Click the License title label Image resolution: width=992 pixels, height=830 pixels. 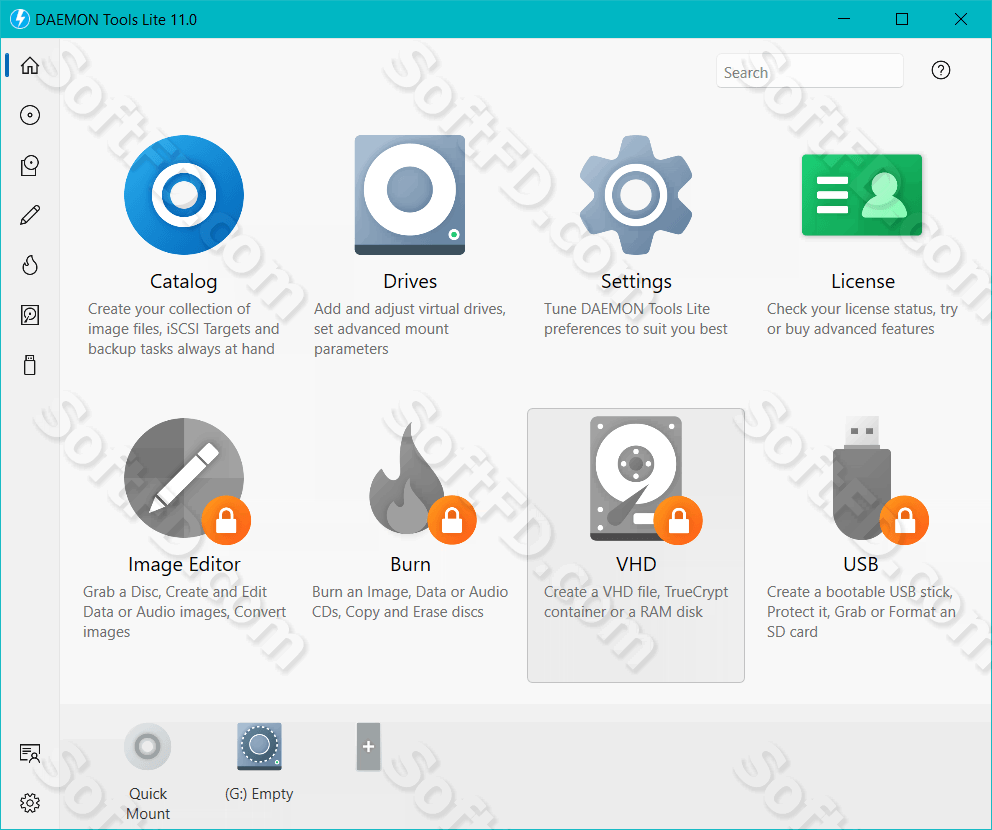point(863,281)
